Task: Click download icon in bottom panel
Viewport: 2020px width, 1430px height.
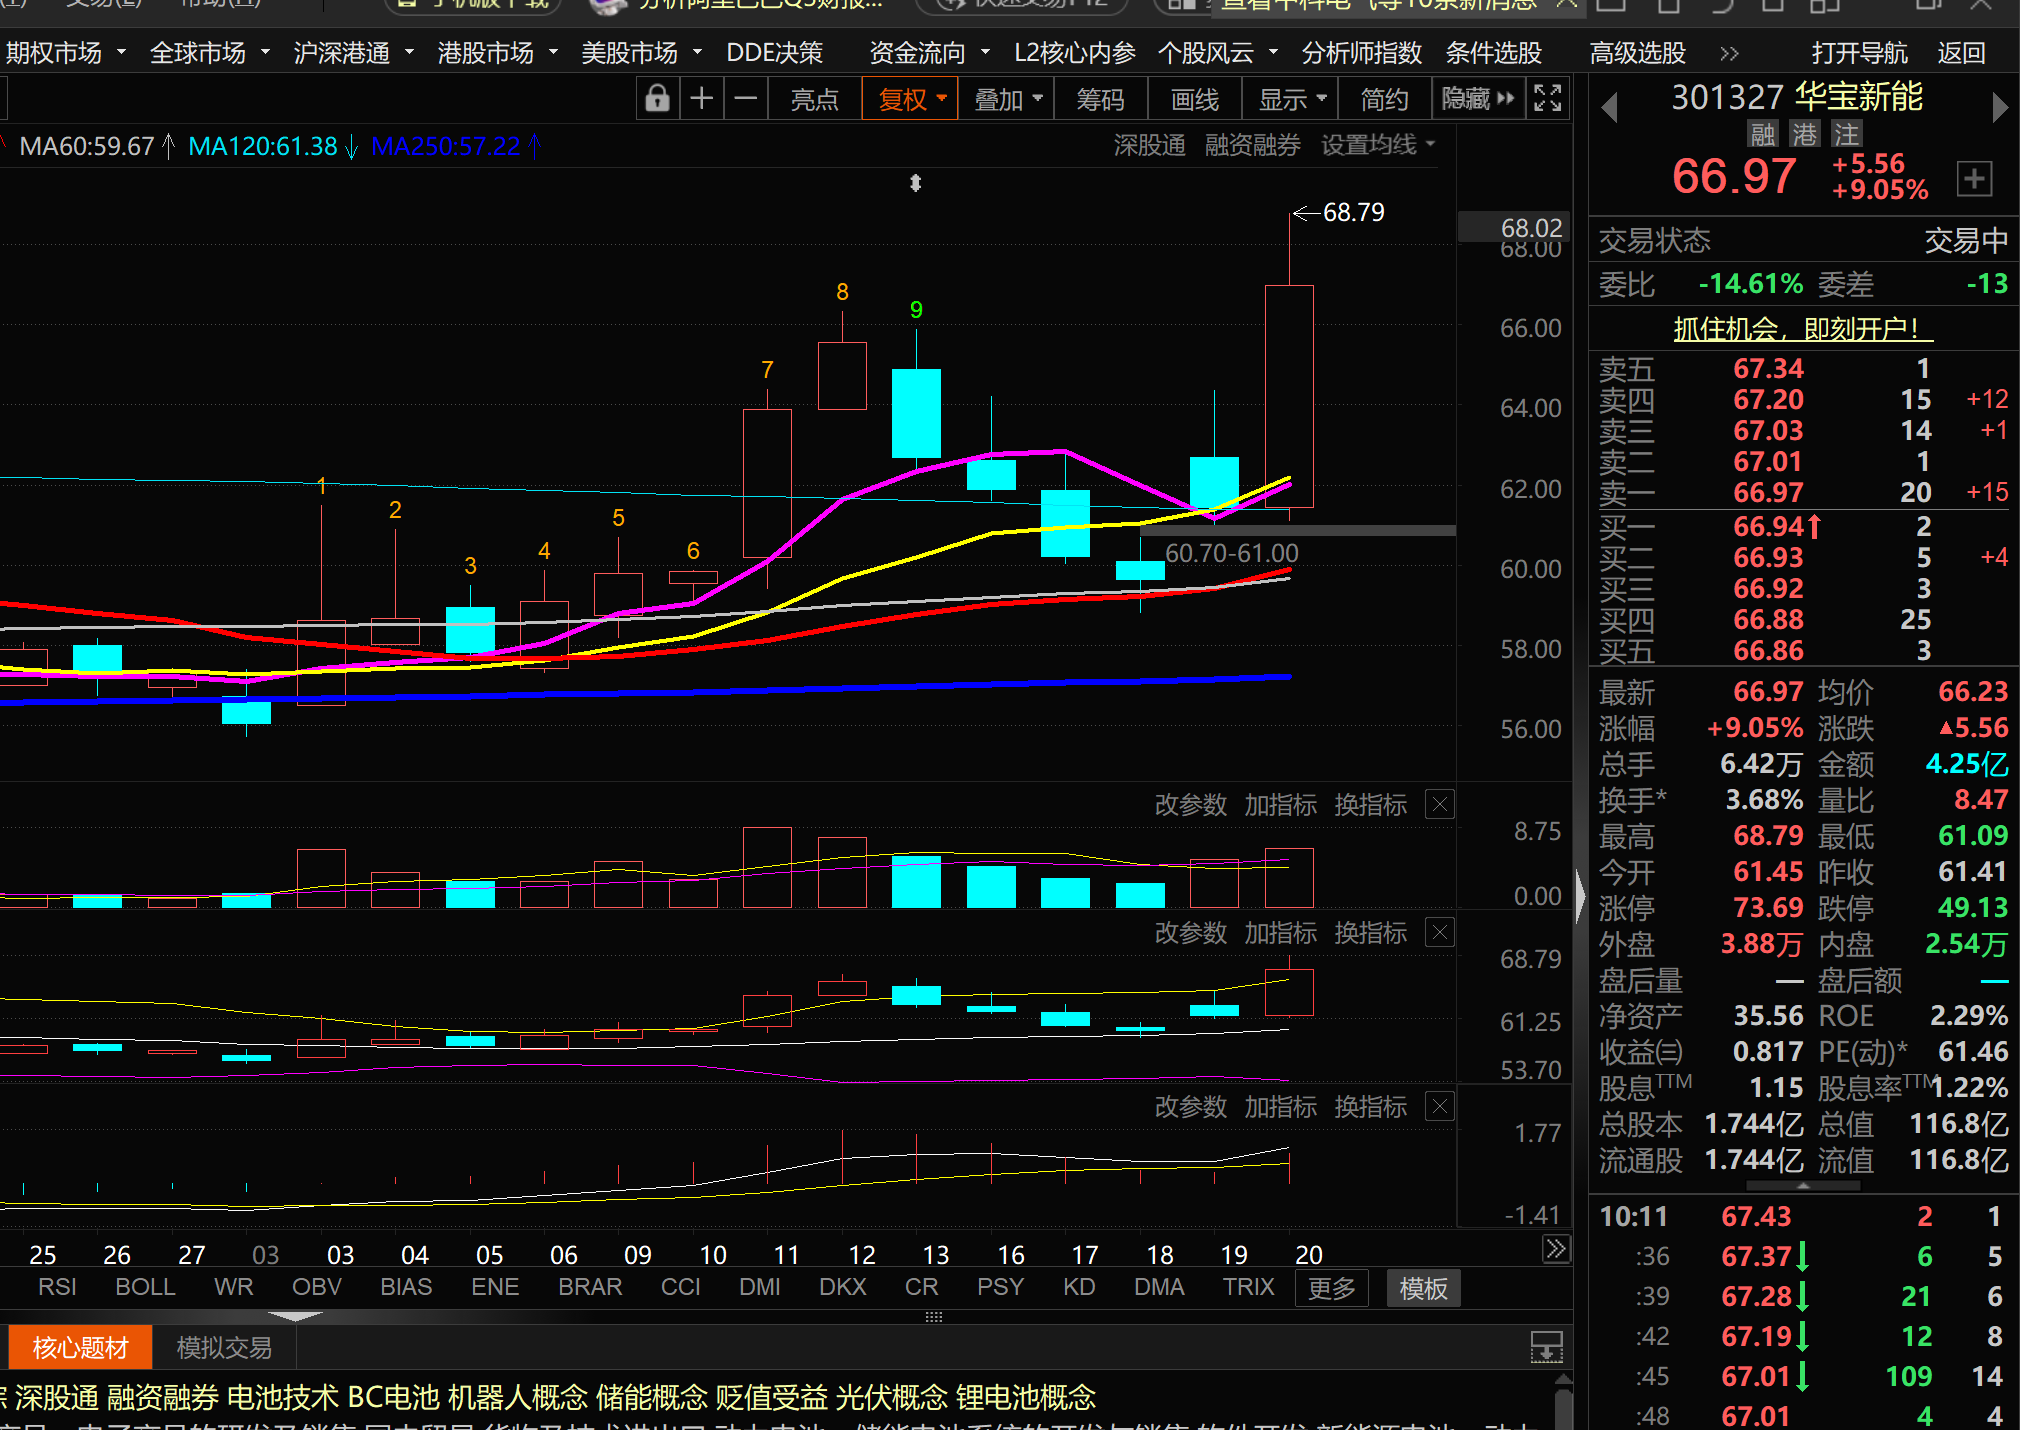Action: [x=1546, y=1347]
